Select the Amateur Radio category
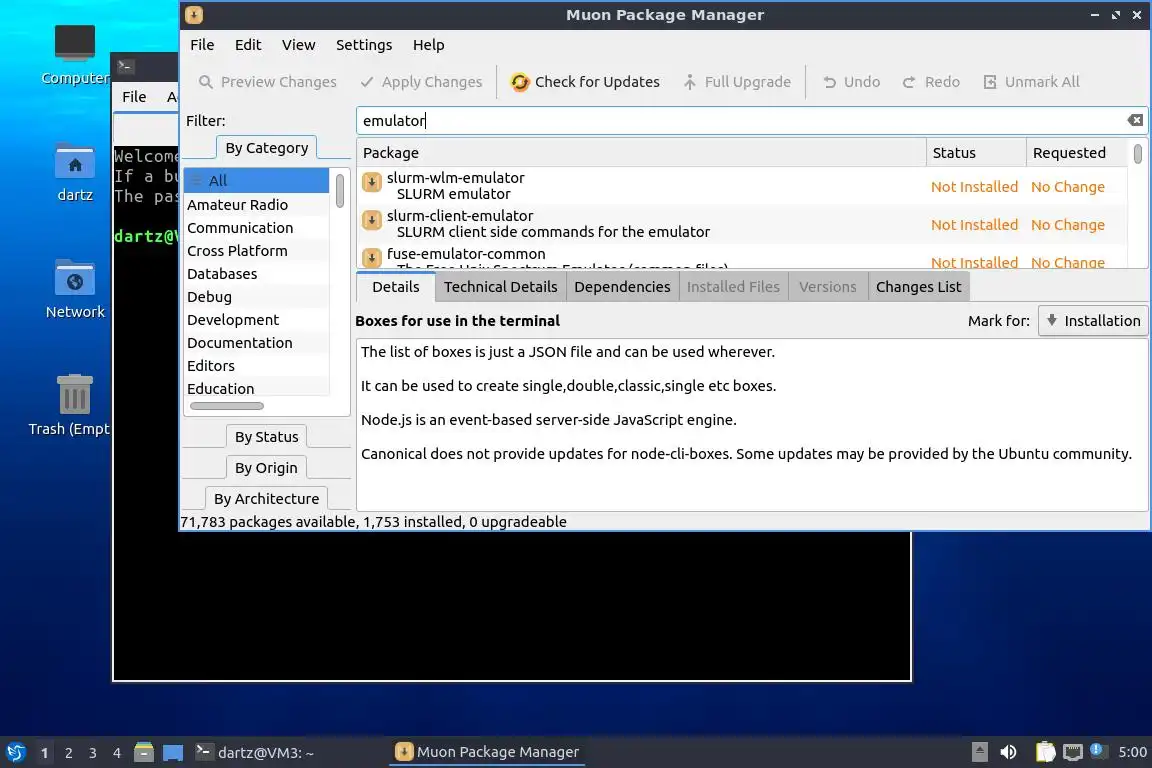 click(x=257, y=204)
